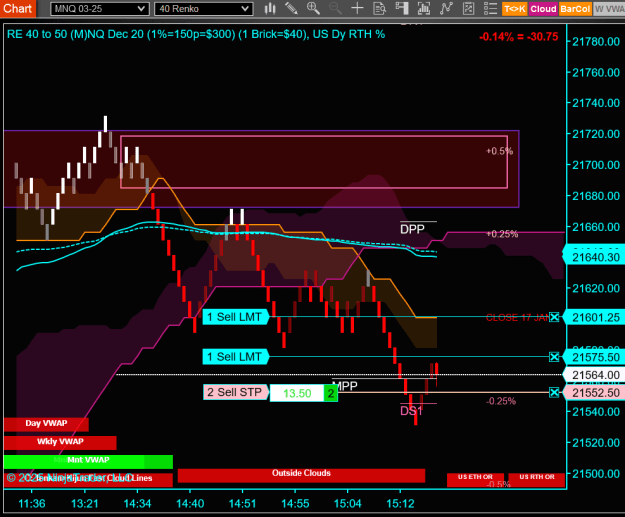Open the MNQ 03-25 instrument dropdown
The width and height of the screenshot is (625, 517).
click(100, 9)
